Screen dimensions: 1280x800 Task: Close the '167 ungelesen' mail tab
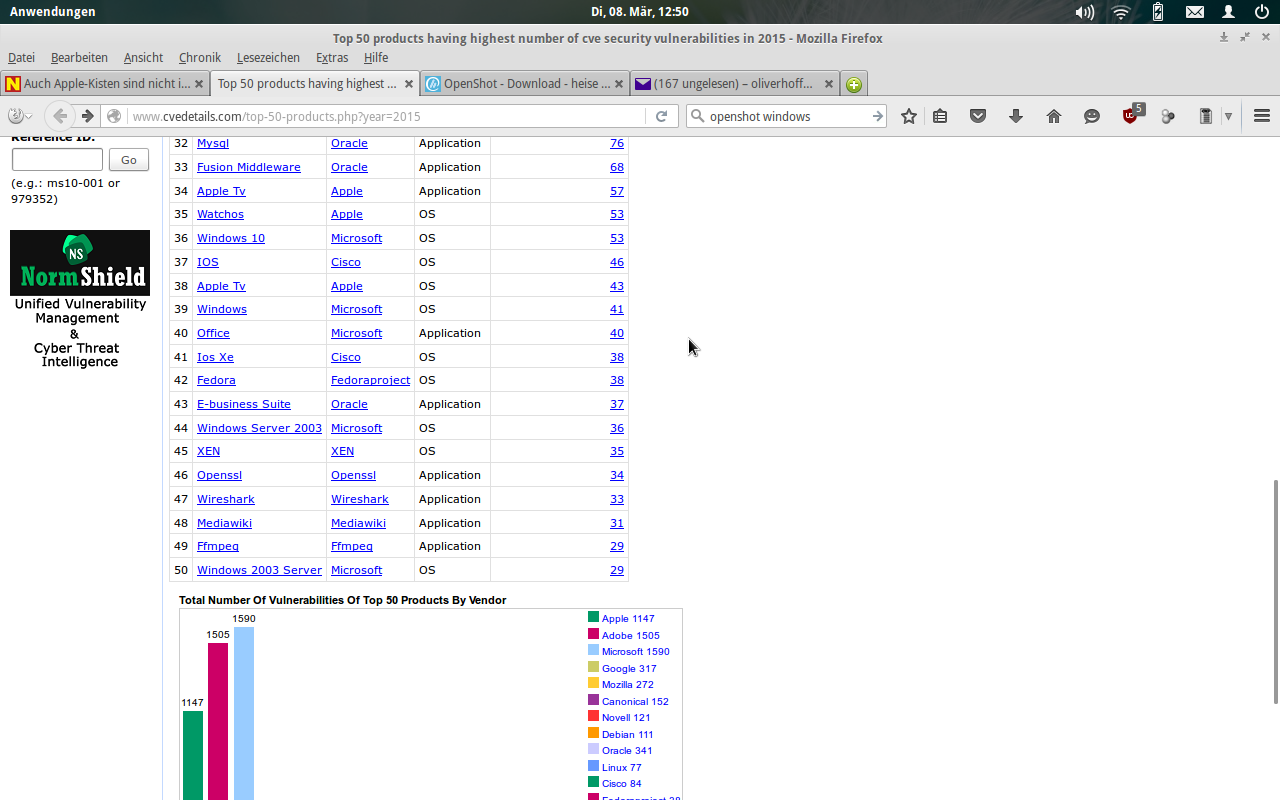click(827, 84)
